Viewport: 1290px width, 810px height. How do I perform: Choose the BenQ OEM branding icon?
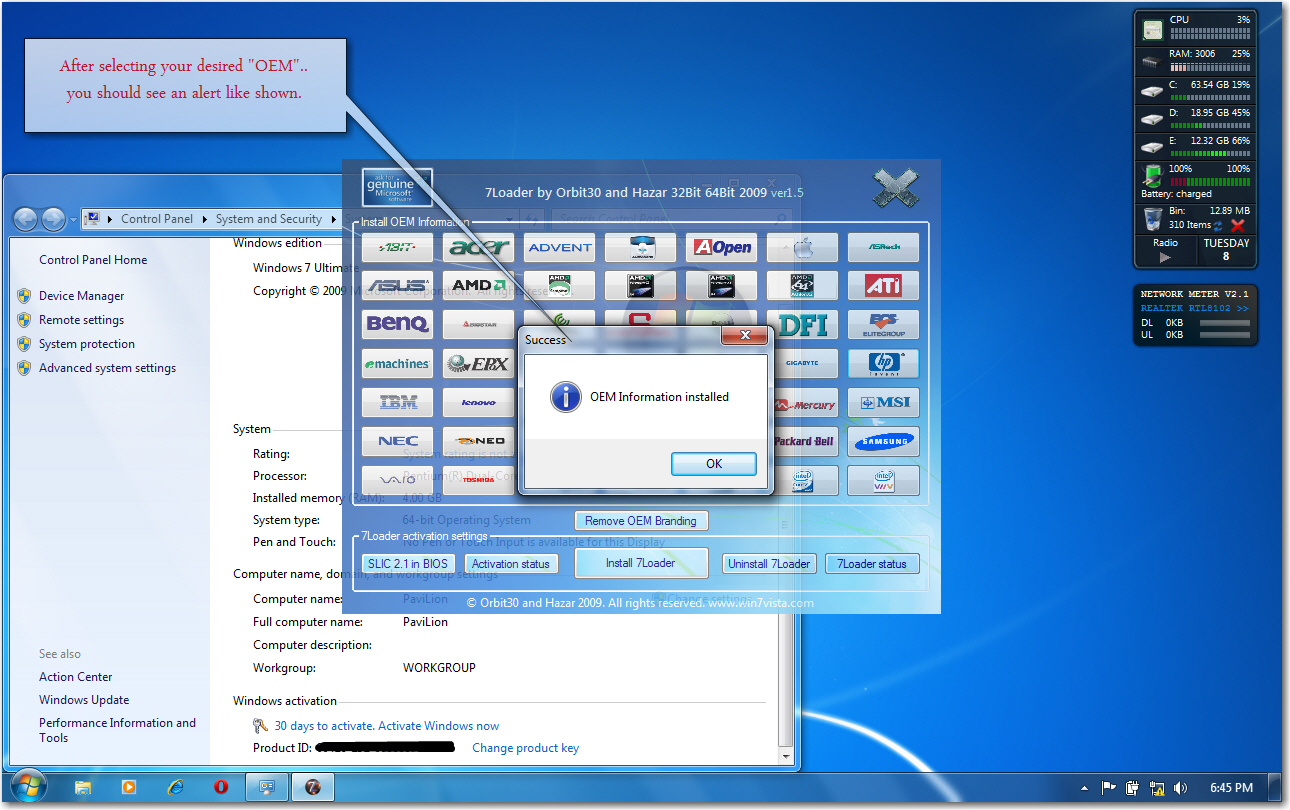pyautogui.click(x=398, y=324)
